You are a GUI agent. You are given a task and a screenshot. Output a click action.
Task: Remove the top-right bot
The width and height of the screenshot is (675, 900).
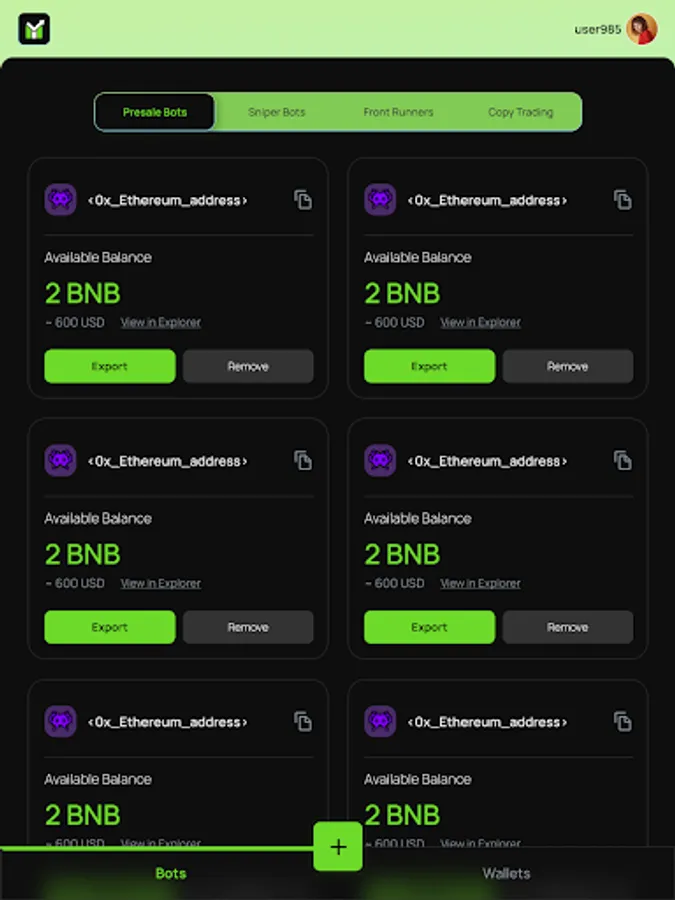pyautogui.click(x=568, y=366)
